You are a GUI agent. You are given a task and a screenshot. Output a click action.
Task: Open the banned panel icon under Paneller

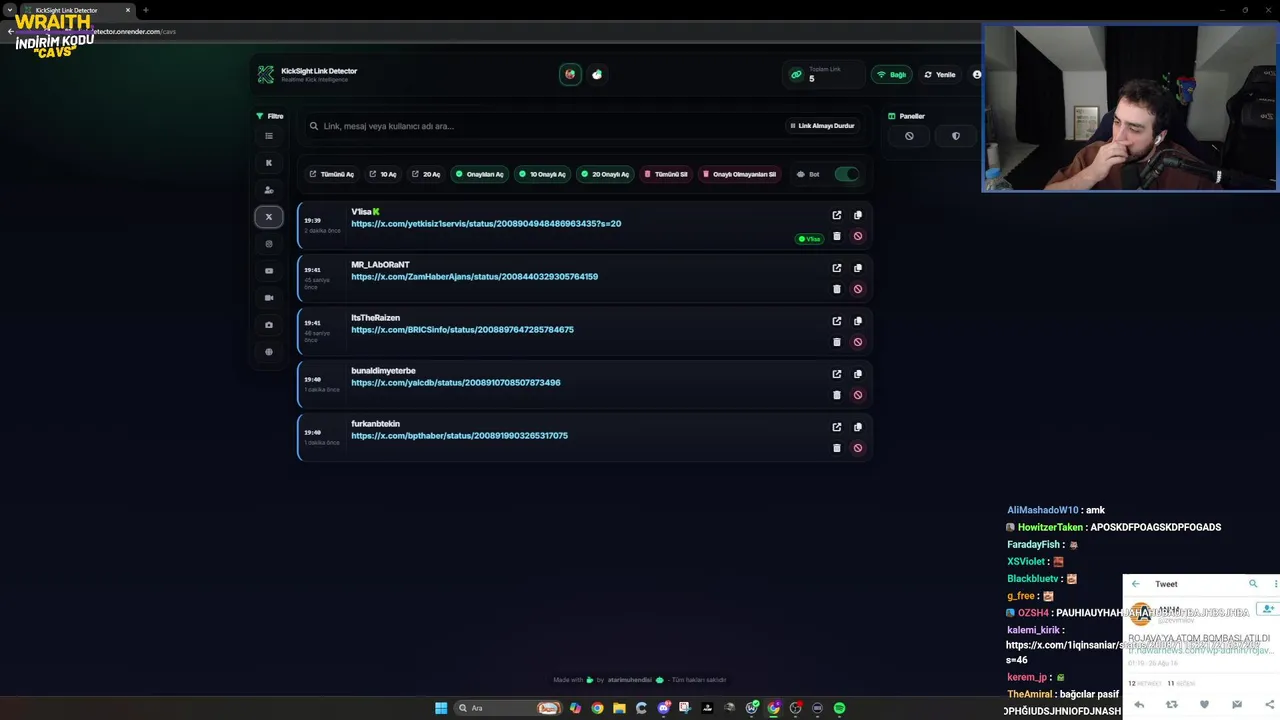(909, 136)
